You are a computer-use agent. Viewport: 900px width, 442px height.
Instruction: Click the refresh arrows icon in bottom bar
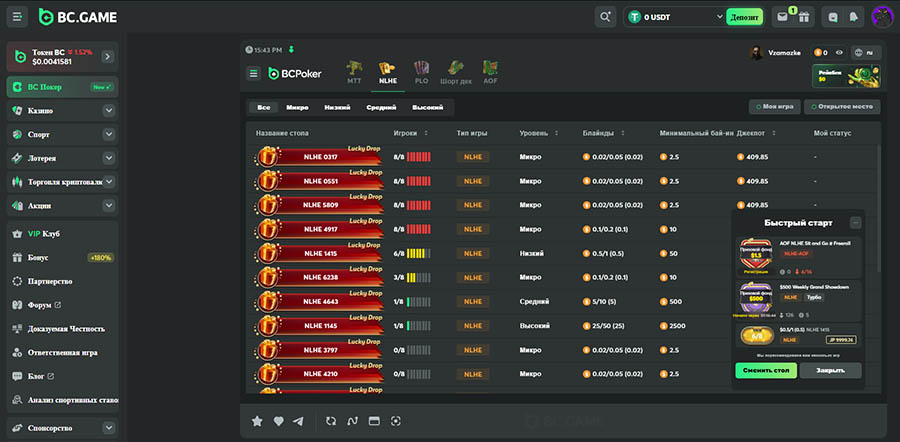point(331,421)
